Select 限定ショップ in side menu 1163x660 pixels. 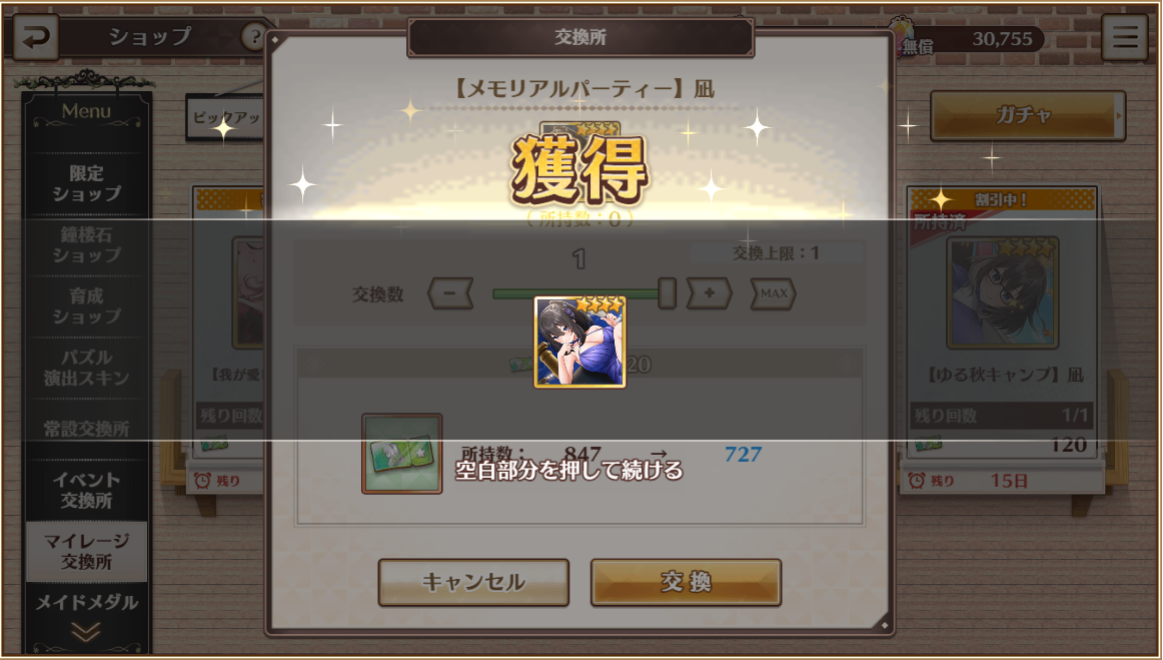point(86,183)
